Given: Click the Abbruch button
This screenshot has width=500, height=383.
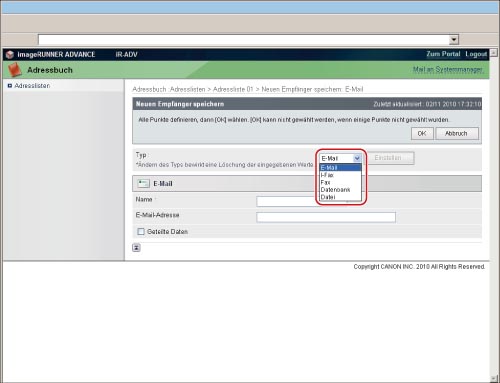Looking at the screenshot, I should (x=457, y=133).
